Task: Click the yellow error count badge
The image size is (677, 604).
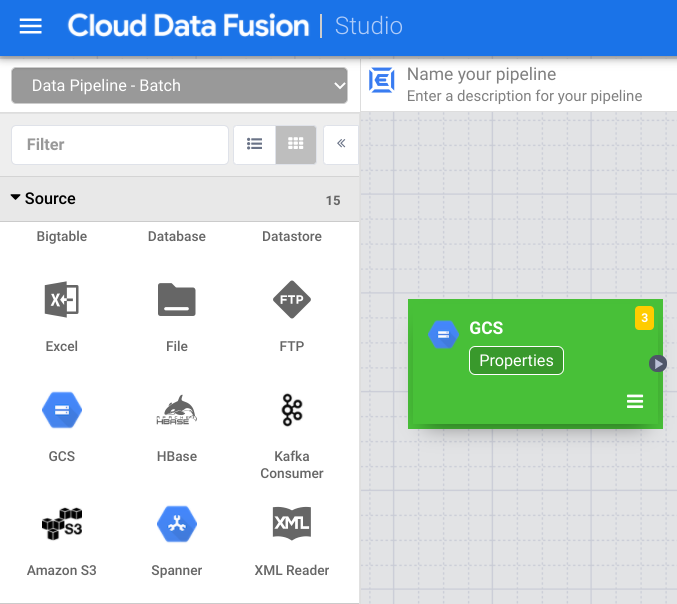Action: click(x=644, y=319)
